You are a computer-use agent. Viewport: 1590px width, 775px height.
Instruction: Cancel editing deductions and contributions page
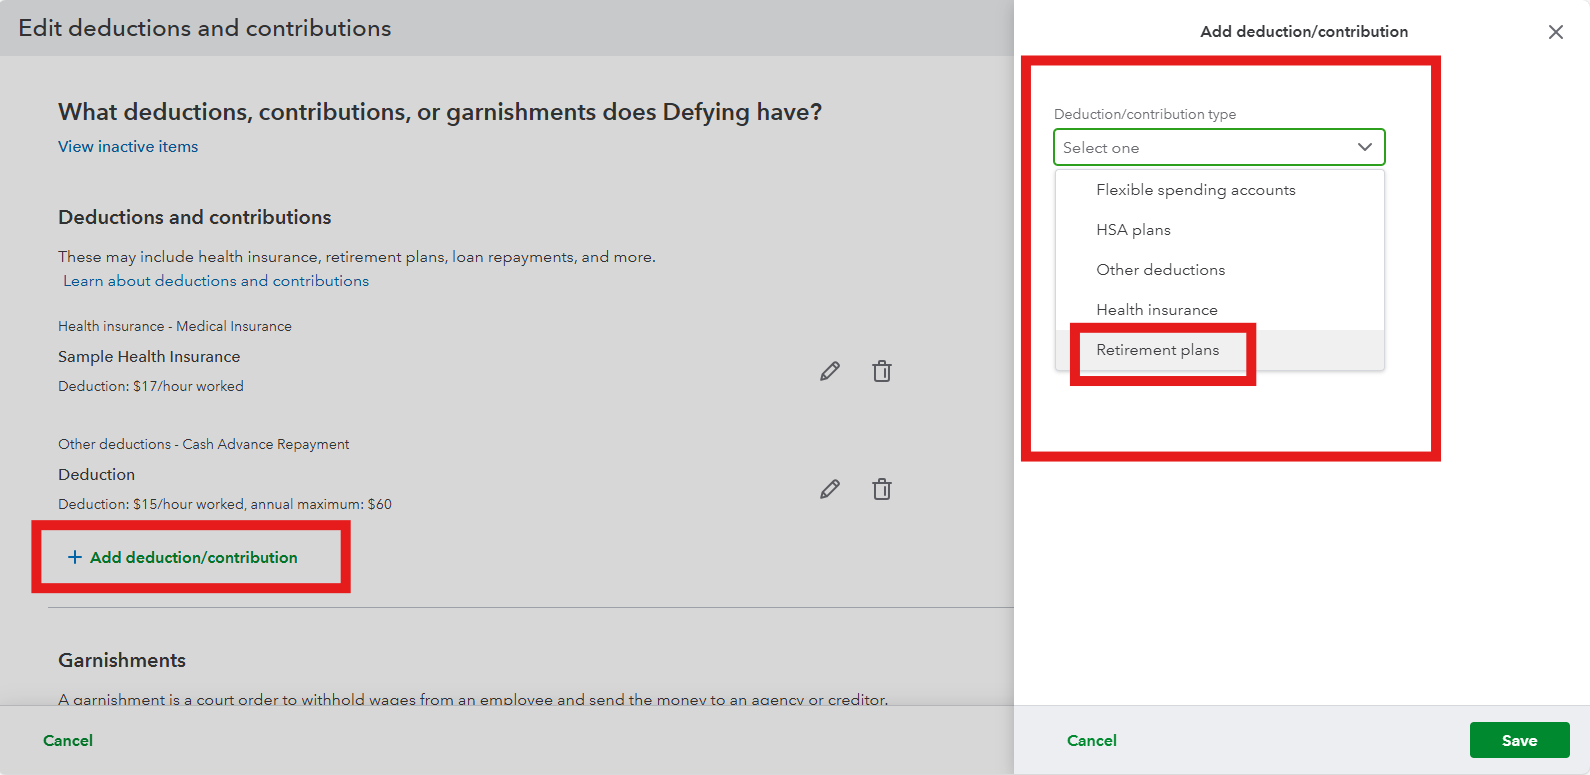(x=68, y=741)
